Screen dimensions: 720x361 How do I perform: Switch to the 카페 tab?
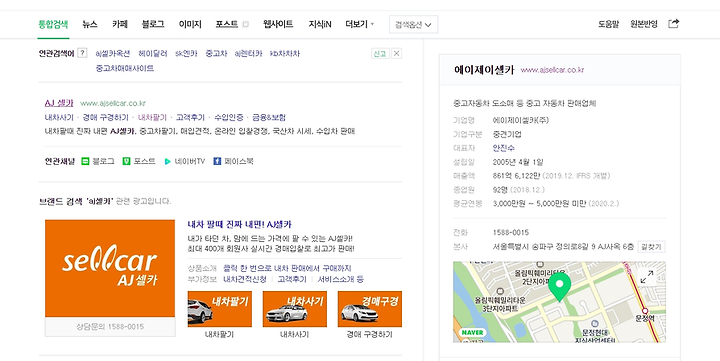tap(120, 24)
